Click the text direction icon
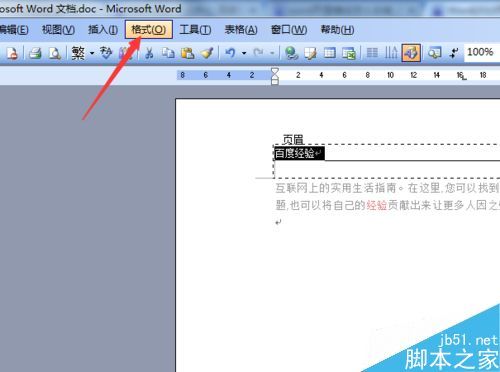 pyautogui.click(x=391, y=53)
